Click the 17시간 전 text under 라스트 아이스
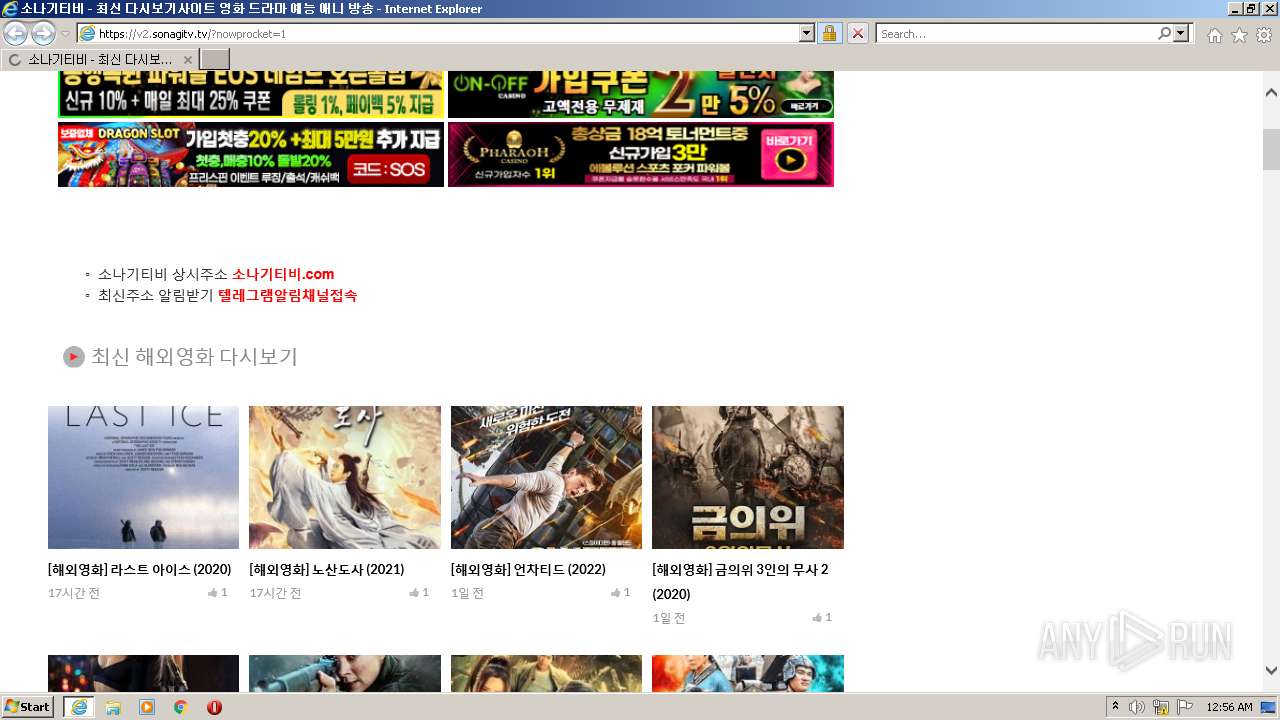The height and width of the screenshot is (720, 1280). [x=74, y=593]
